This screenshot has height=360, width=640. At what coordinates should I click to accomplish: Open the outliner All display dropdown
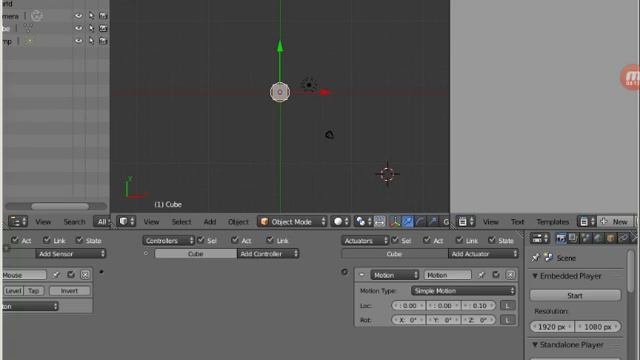point(102,222)
